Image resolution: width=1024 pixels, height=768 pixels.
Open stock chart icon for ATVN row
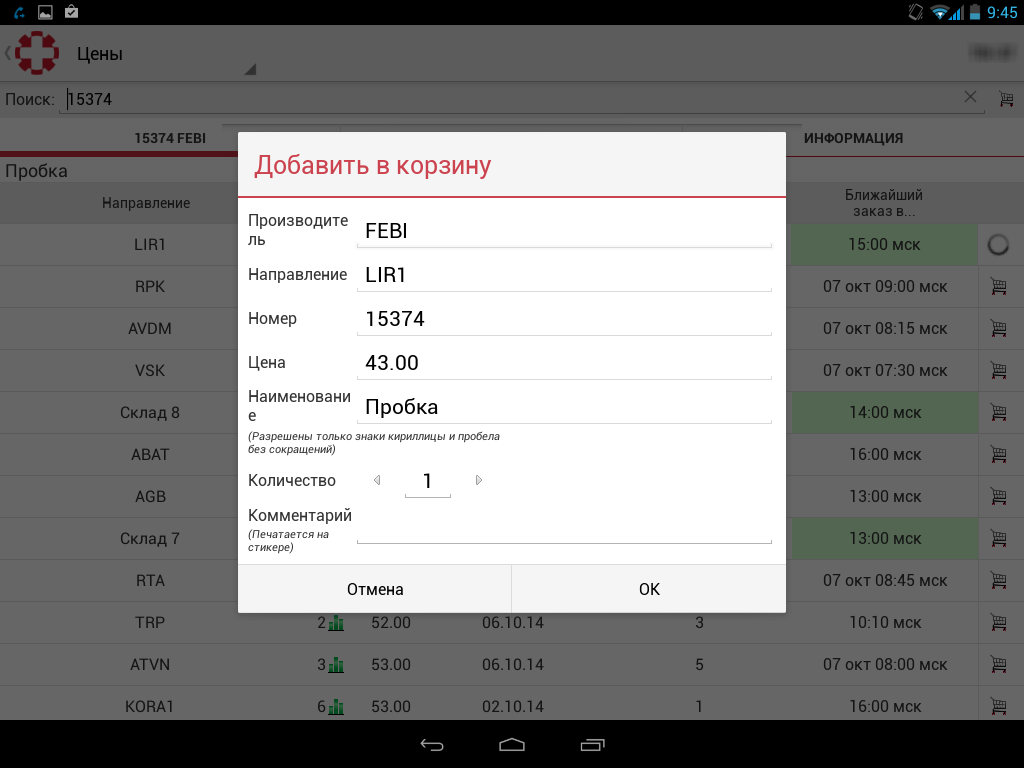[336, 665]
